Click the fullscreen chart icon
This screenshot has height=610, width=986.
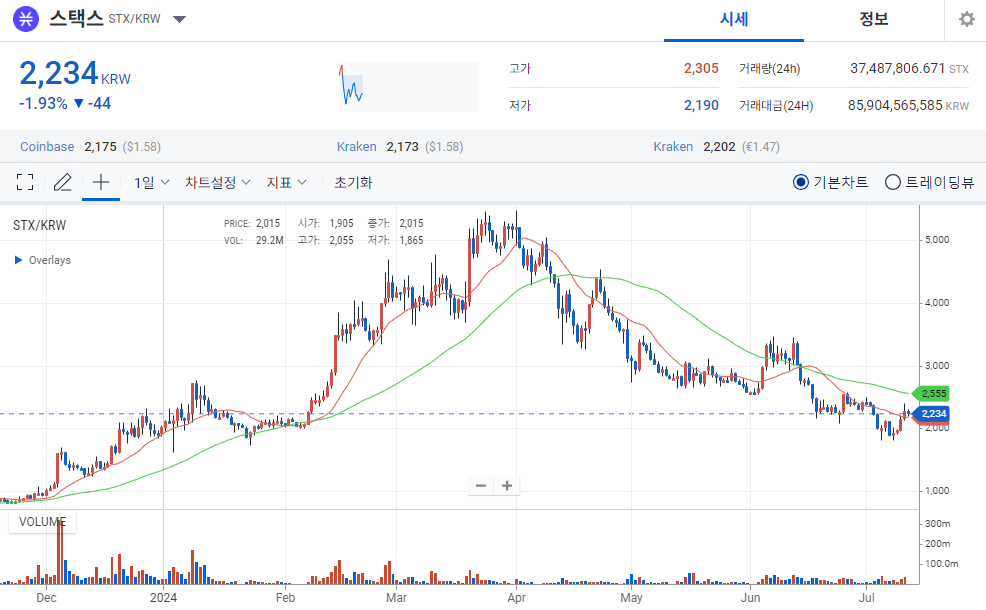pos(26,182)
